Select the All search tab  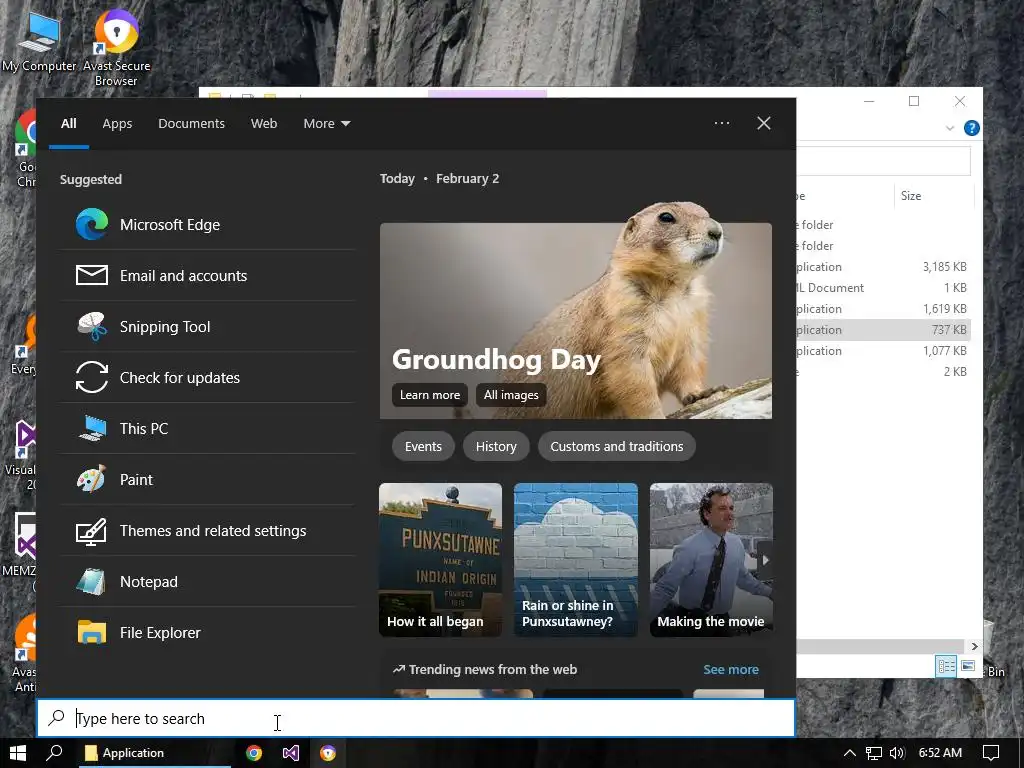(69, 123)
